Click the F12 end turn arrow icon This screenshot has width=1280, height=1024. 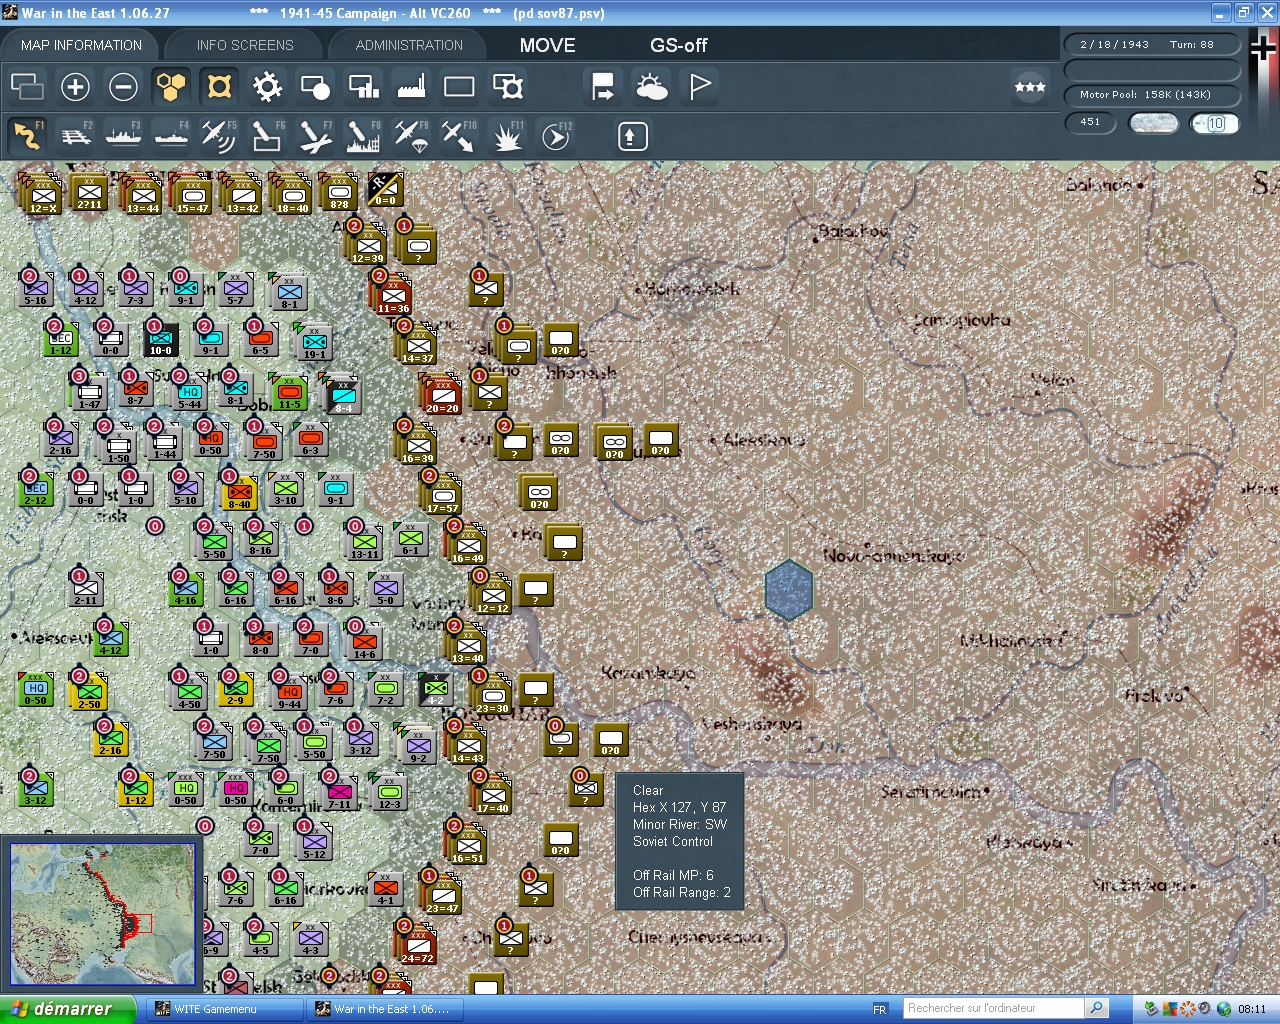pyautogui.click(x=556, y=136)
